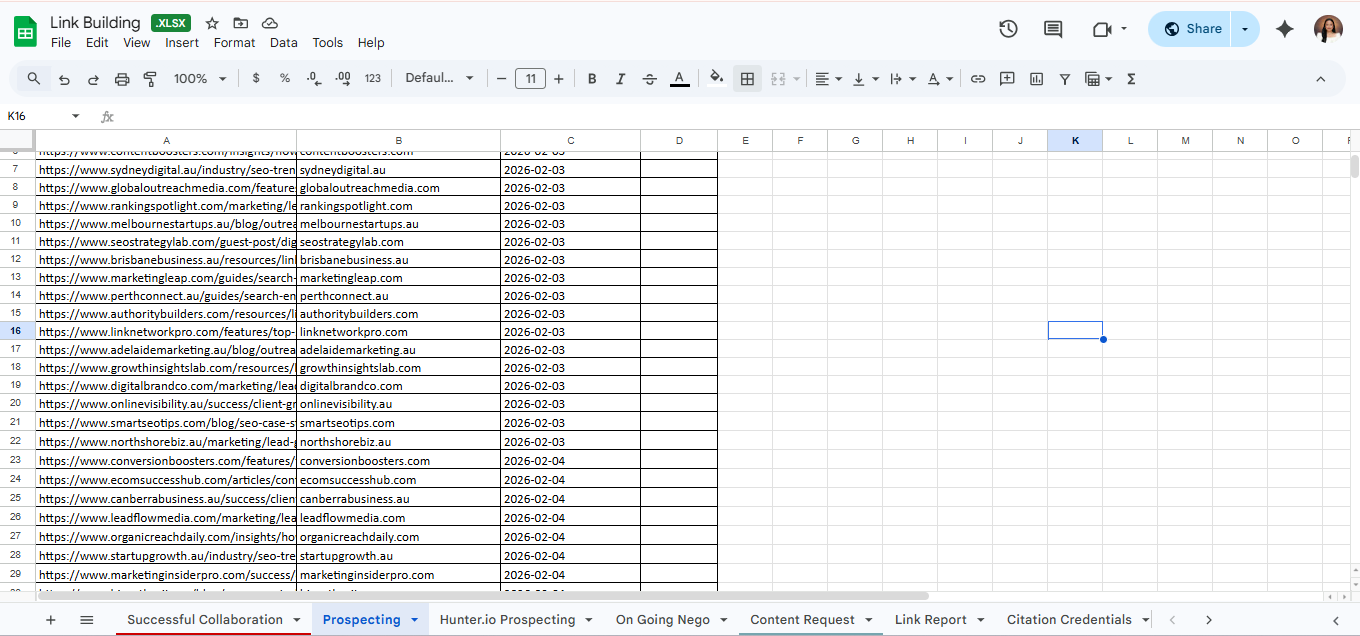Click the Move to folder icon

pyautogui.click(x=241, y=23)
